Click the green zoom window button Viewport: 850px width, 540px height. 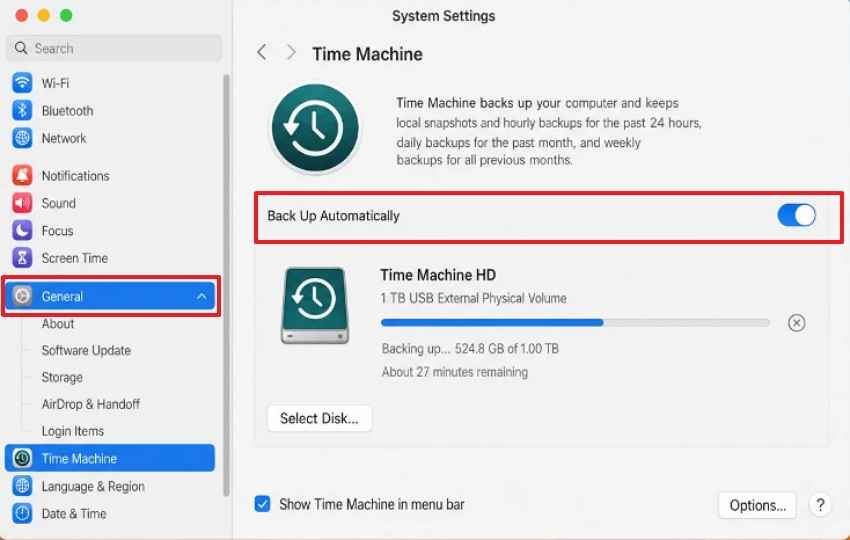66,15
